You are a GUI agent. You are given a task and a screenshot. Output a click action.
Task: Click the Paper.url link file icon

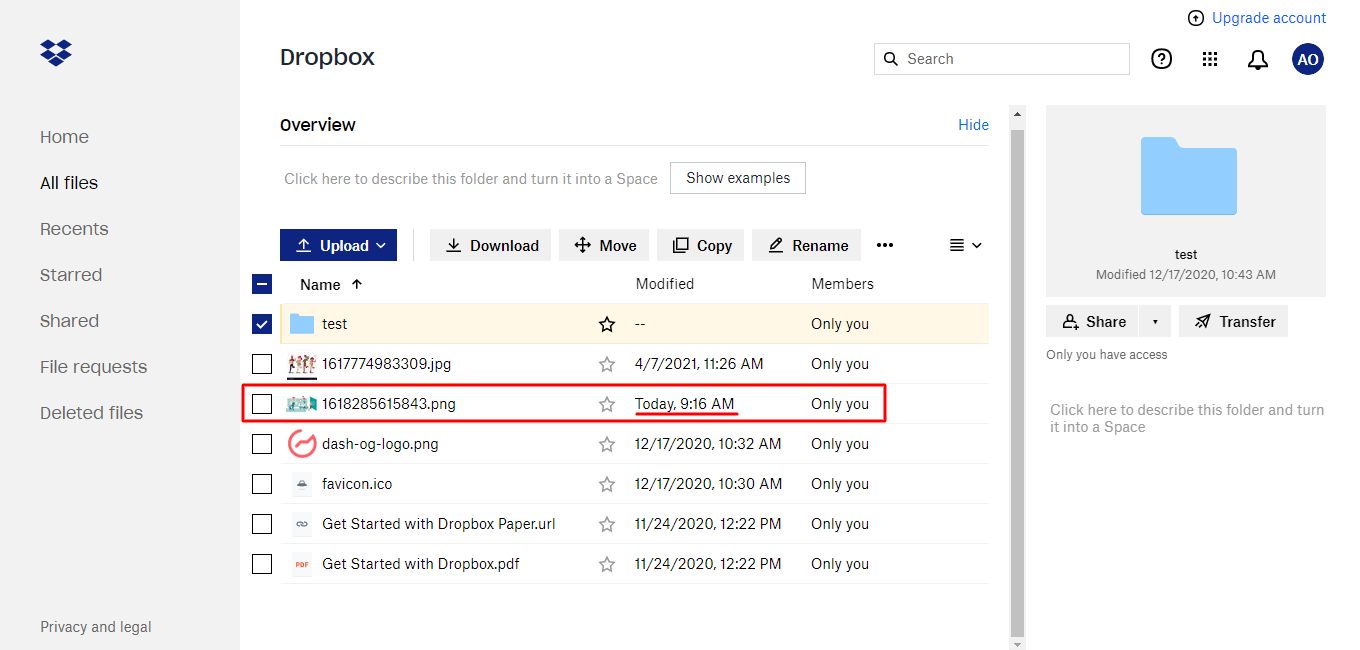302,524
